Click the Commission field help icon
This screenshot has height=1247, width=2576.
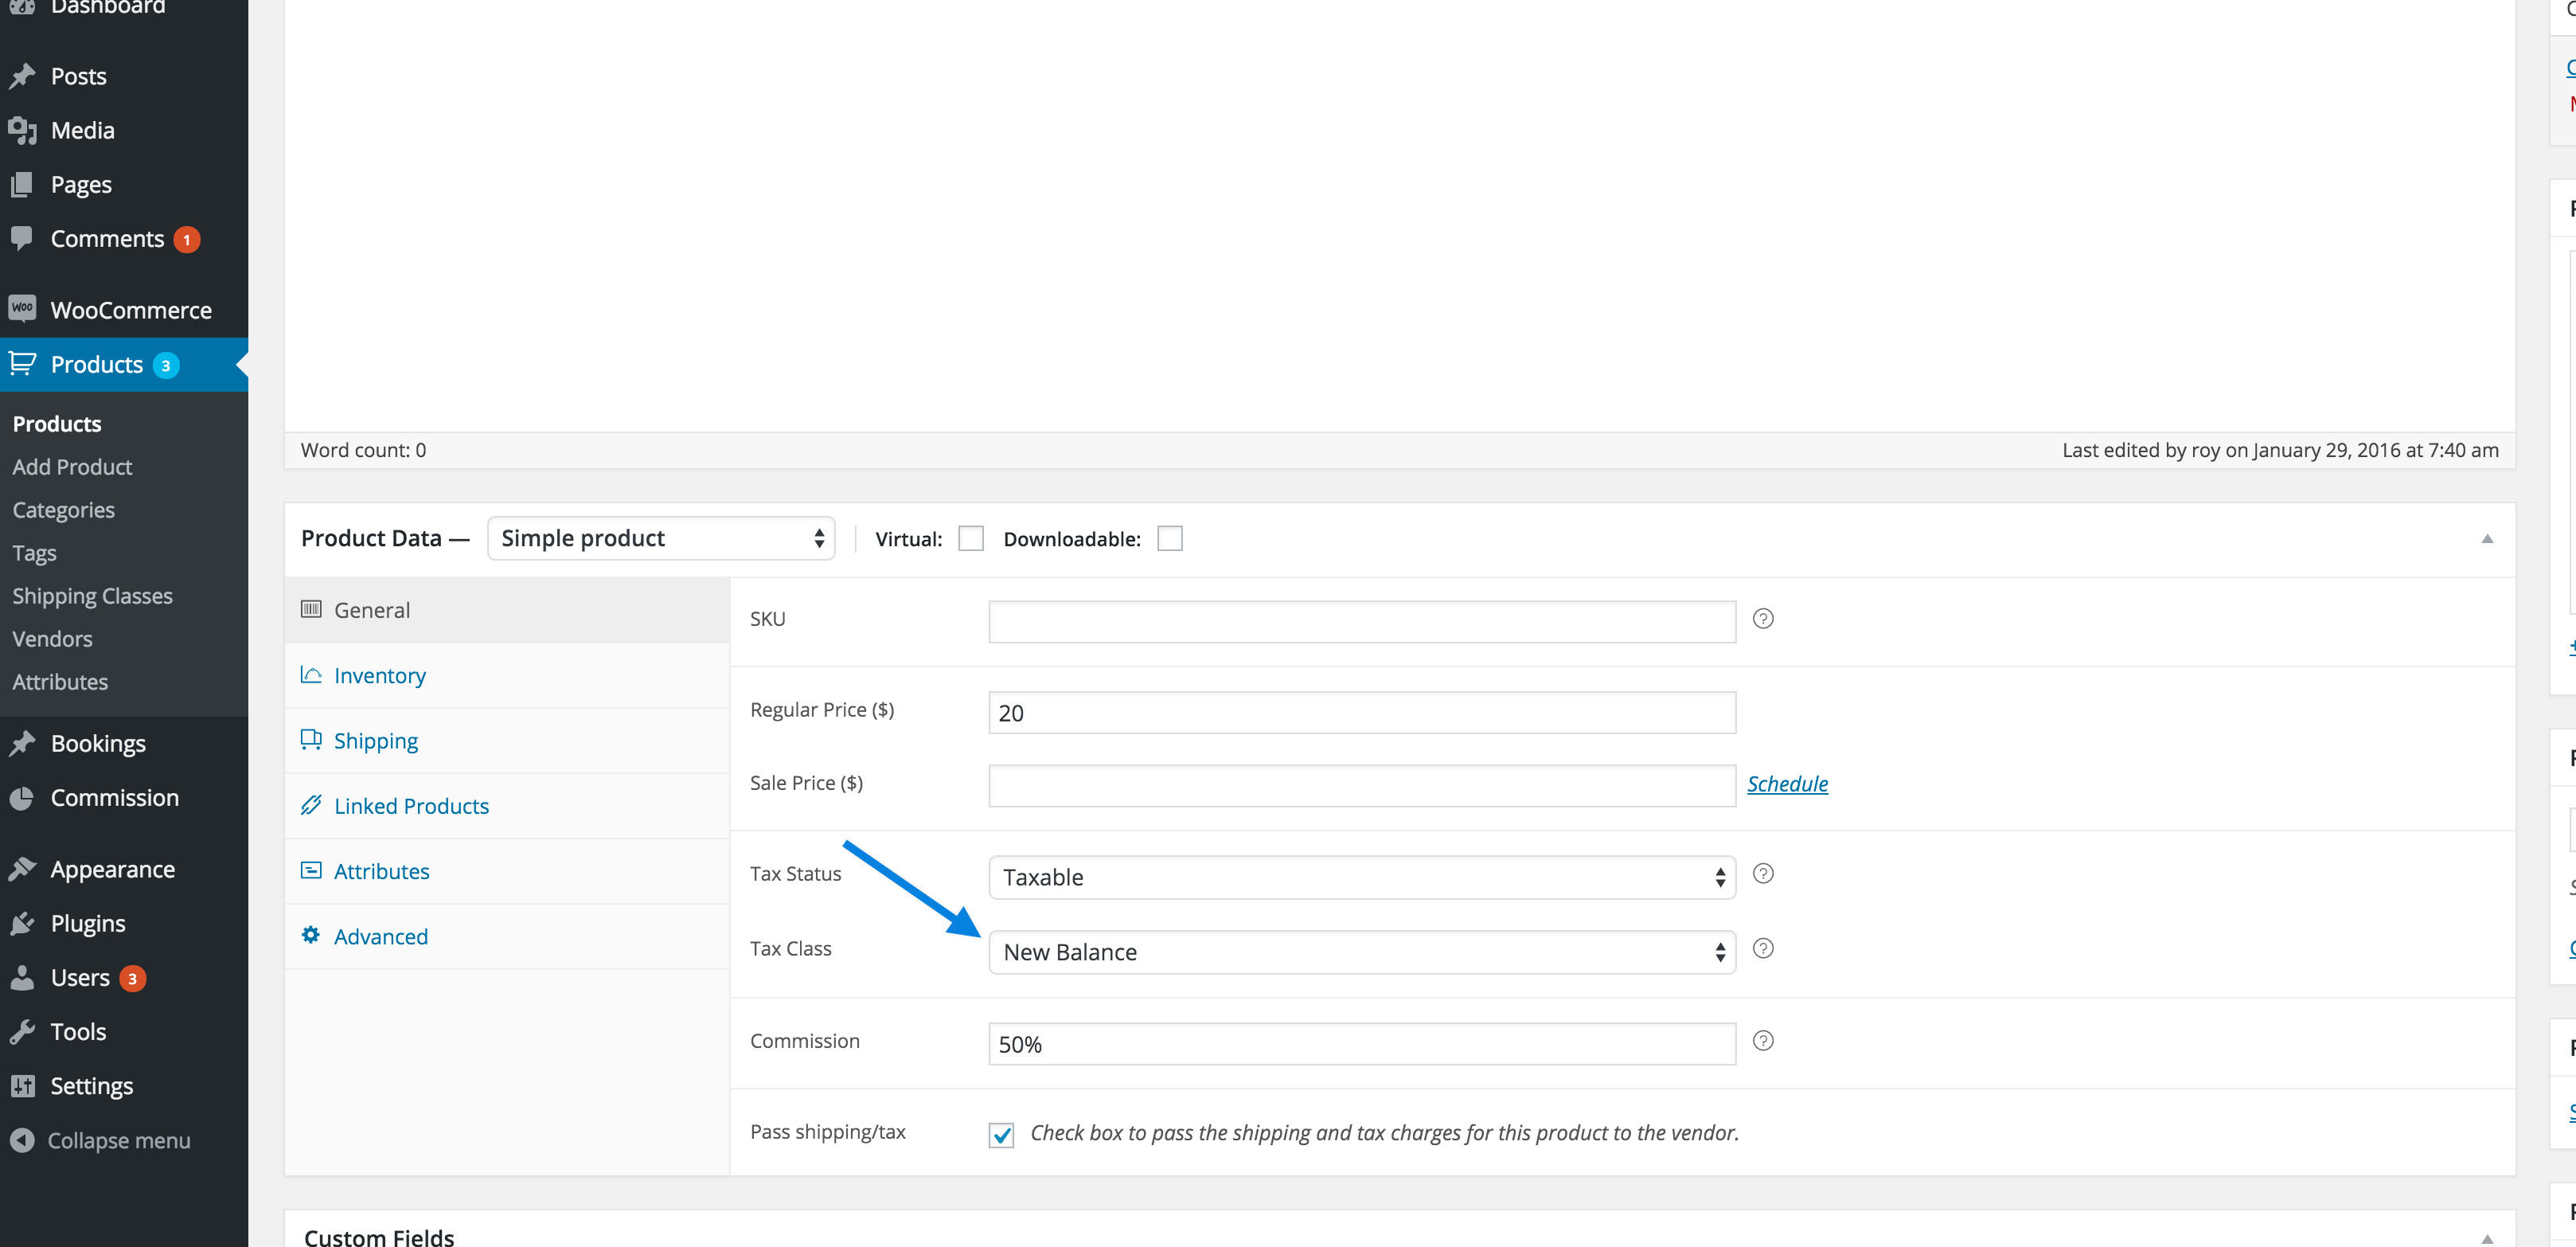tap(1763, 1041)
